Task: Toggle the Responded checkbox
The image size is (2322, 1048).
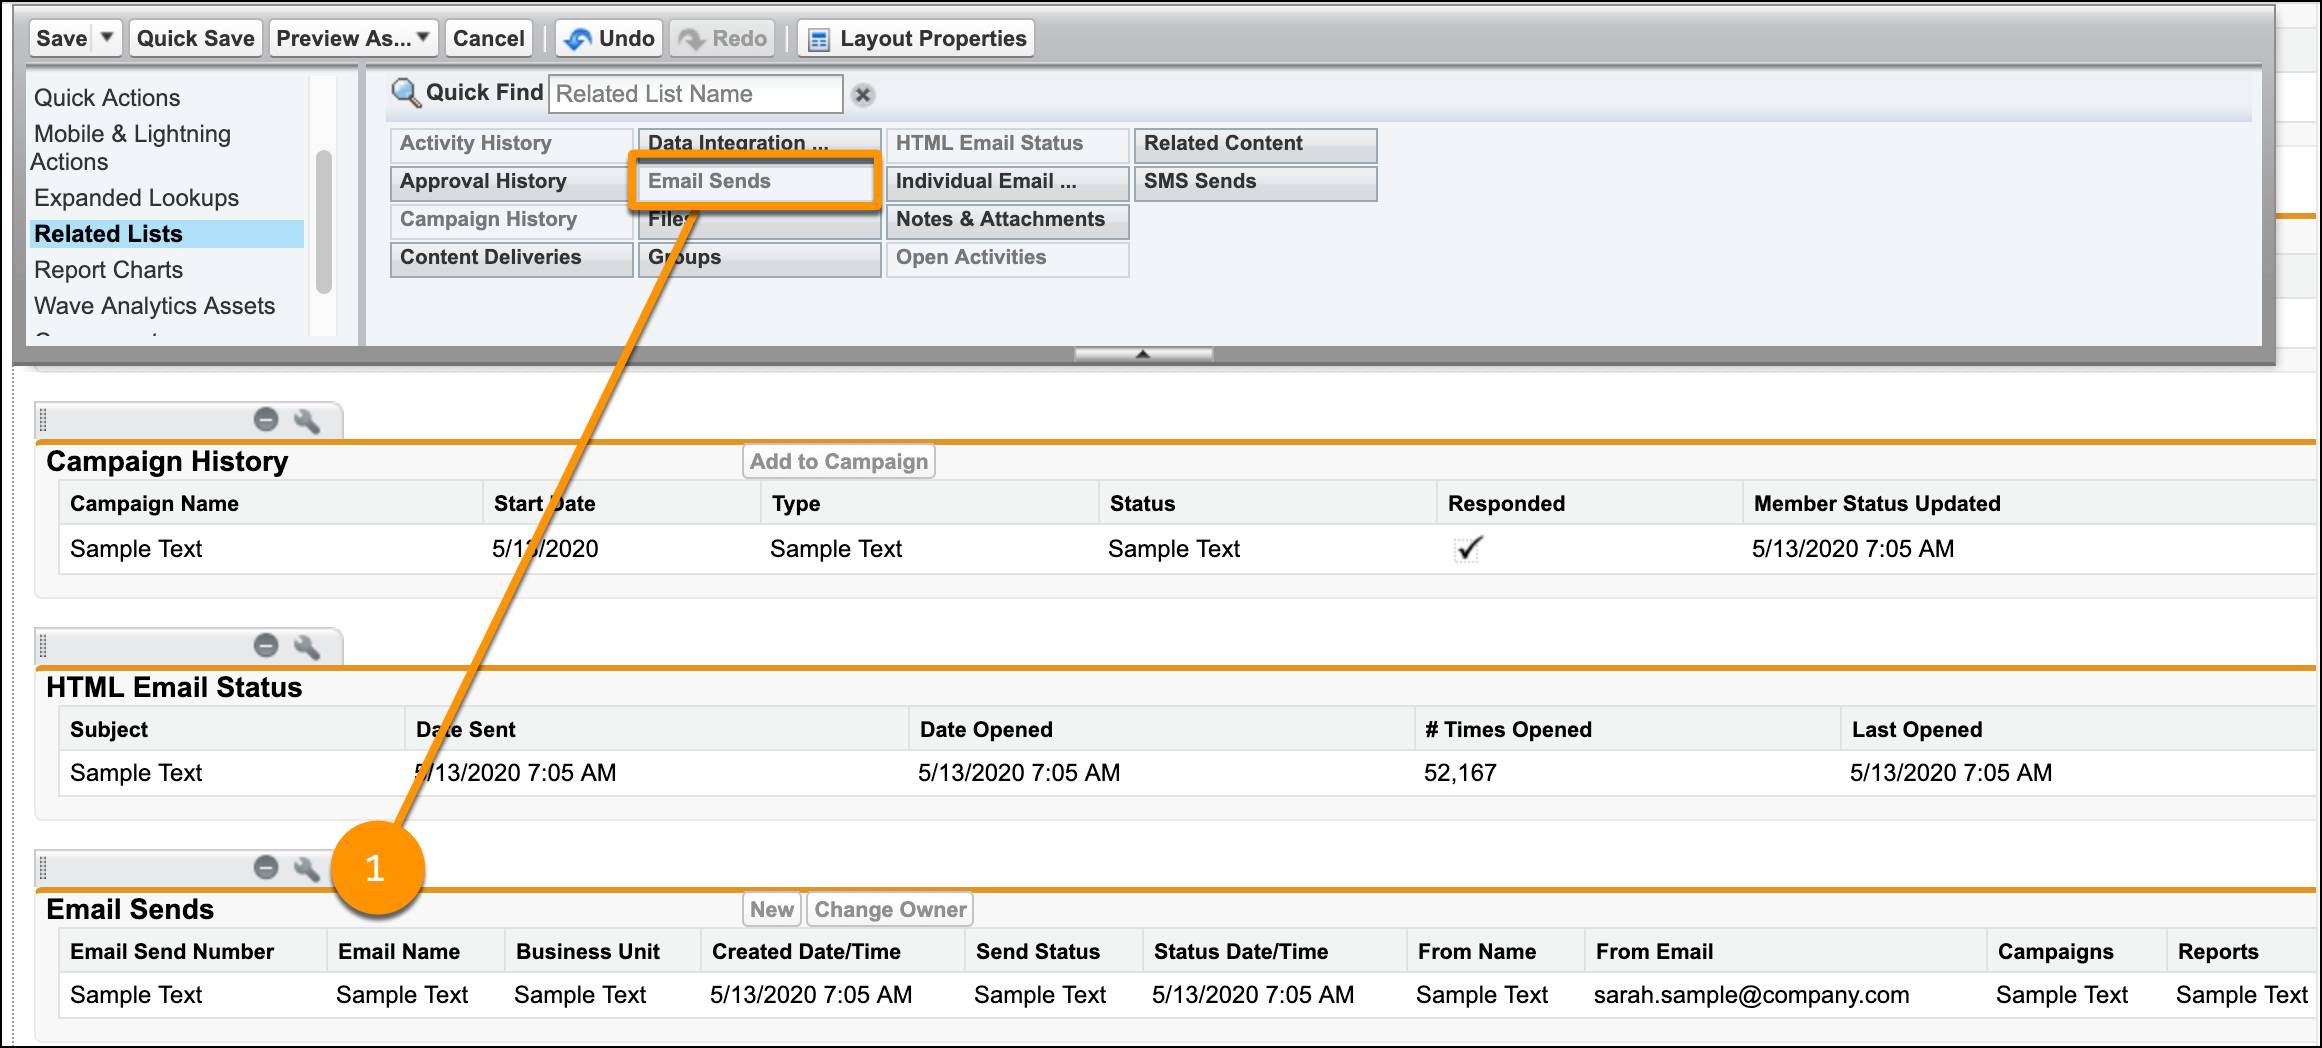Action: [x=1466, y=548]
